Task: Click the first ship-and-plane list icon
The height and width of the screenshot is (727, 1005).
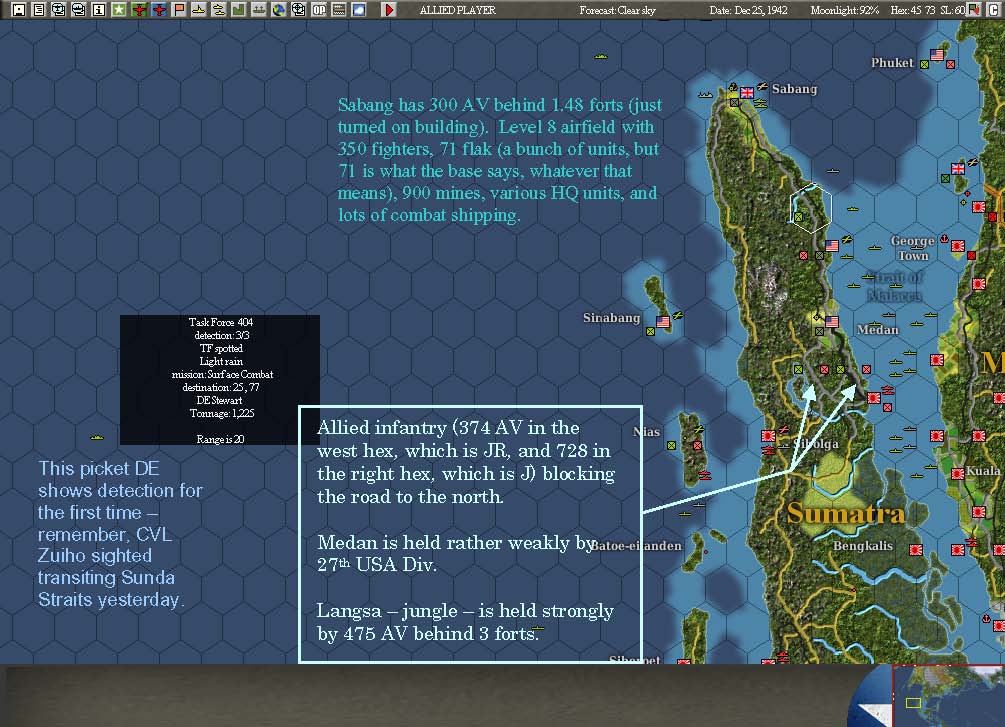Action: point(58,10)
